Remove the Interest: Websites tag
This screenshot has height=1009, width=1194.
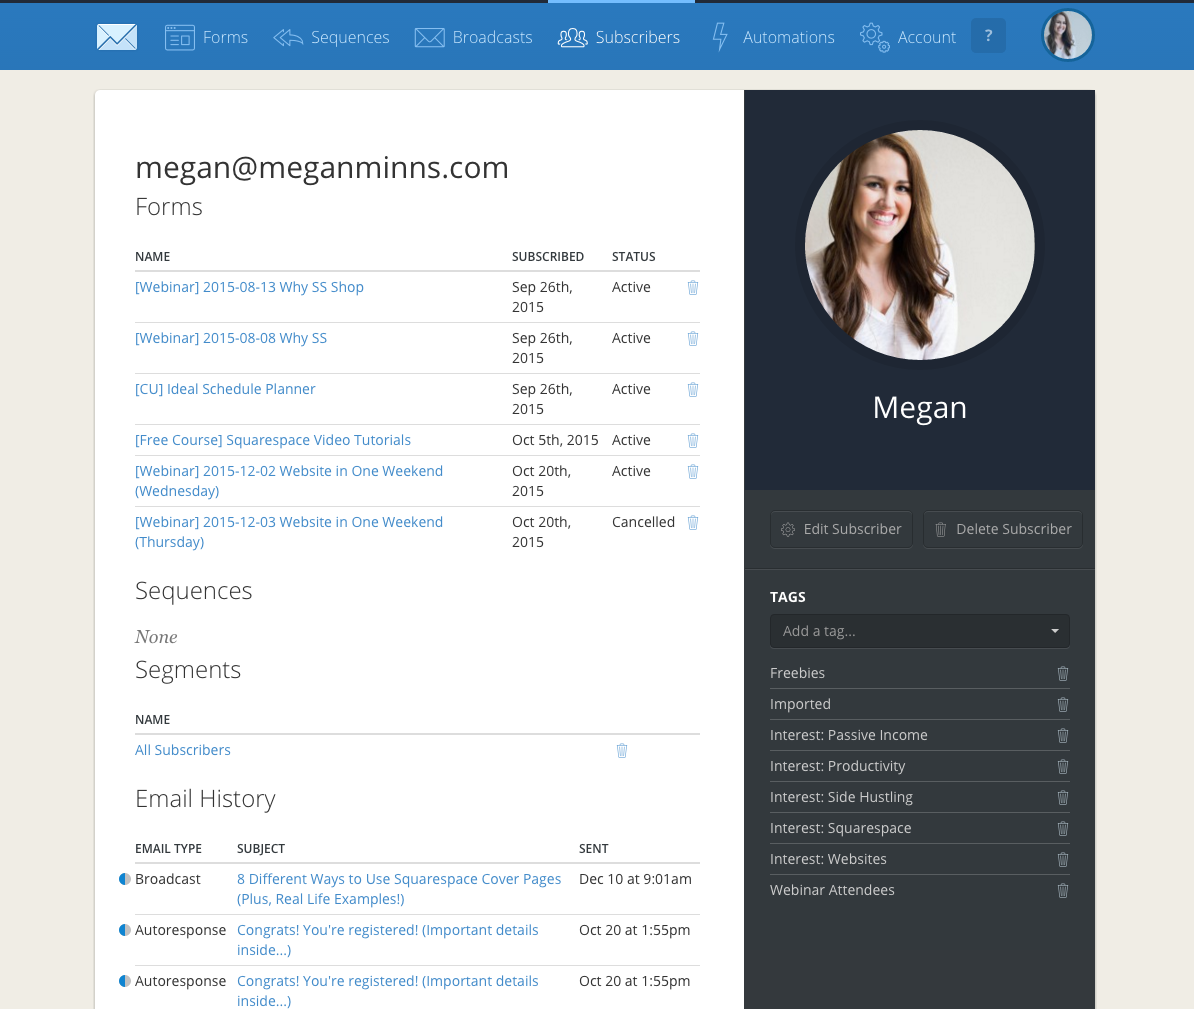pos(1063,859)
